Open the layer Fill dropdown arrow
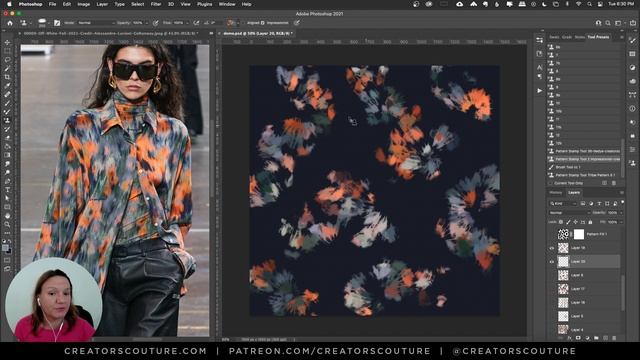The width and height of the screenshot is (640, 360). 621,222
